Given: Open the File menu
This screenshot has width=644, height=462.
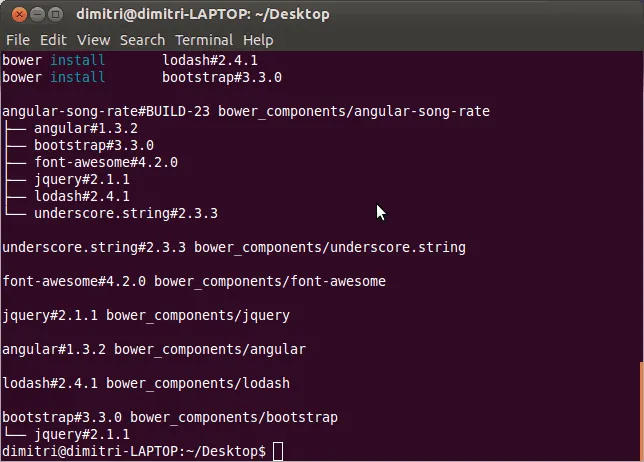Looking at the screenshot, I should pyautogui.click(x=18, y=40).
